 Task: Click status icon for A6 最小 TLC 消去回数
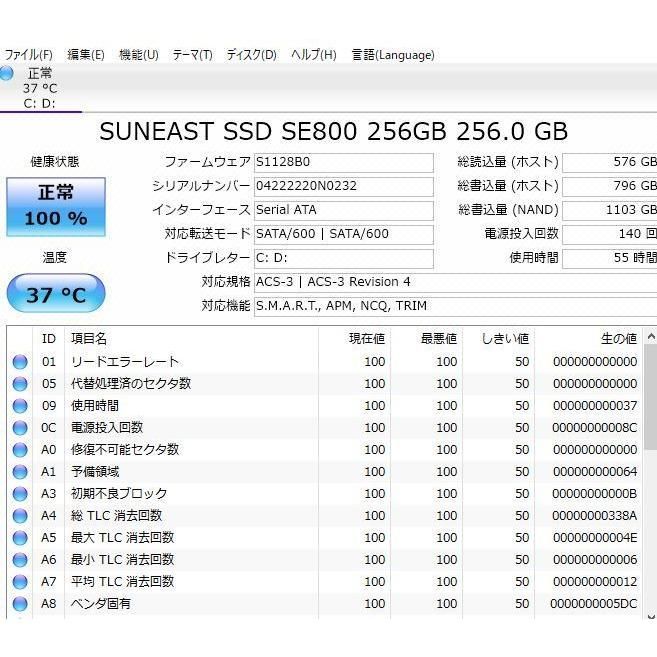pos(20,560)
